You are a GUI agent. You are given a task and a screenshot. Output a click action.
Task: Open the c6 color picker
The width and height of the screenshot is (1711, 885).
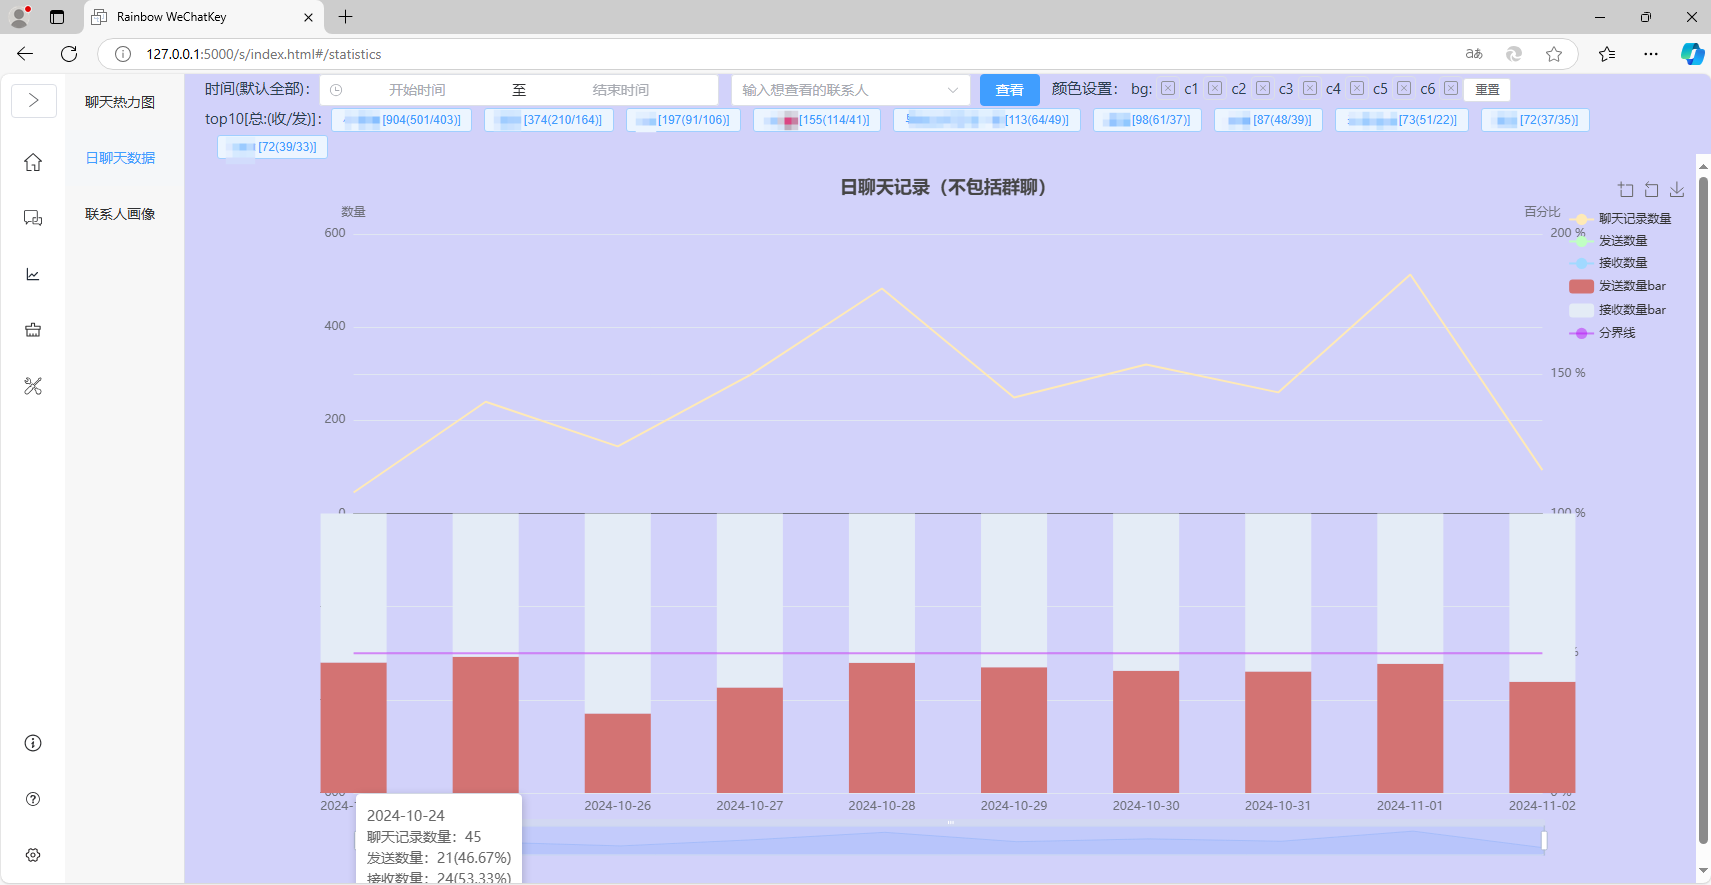[x=1451, y=89]
